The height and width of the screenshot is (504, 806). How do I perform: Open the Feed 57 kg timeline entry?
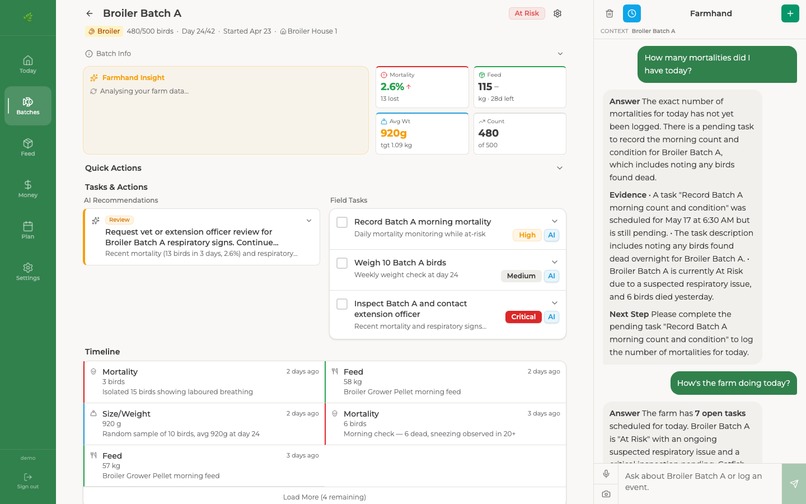tap(204, 466)
